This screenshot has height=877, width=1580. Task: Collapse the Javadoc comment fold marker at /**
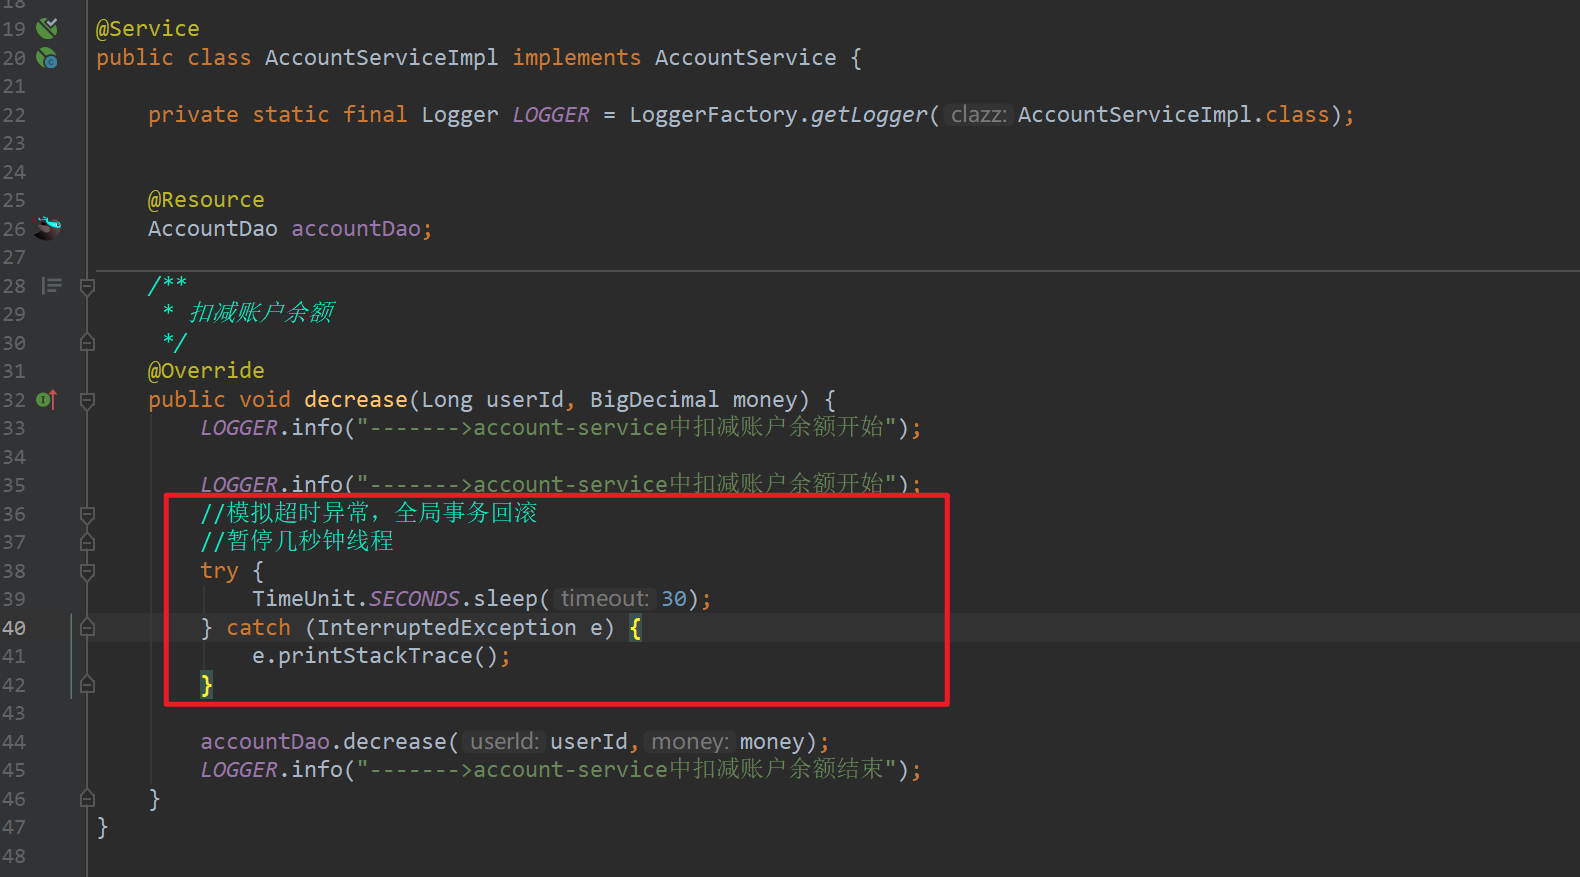point(87,286)
